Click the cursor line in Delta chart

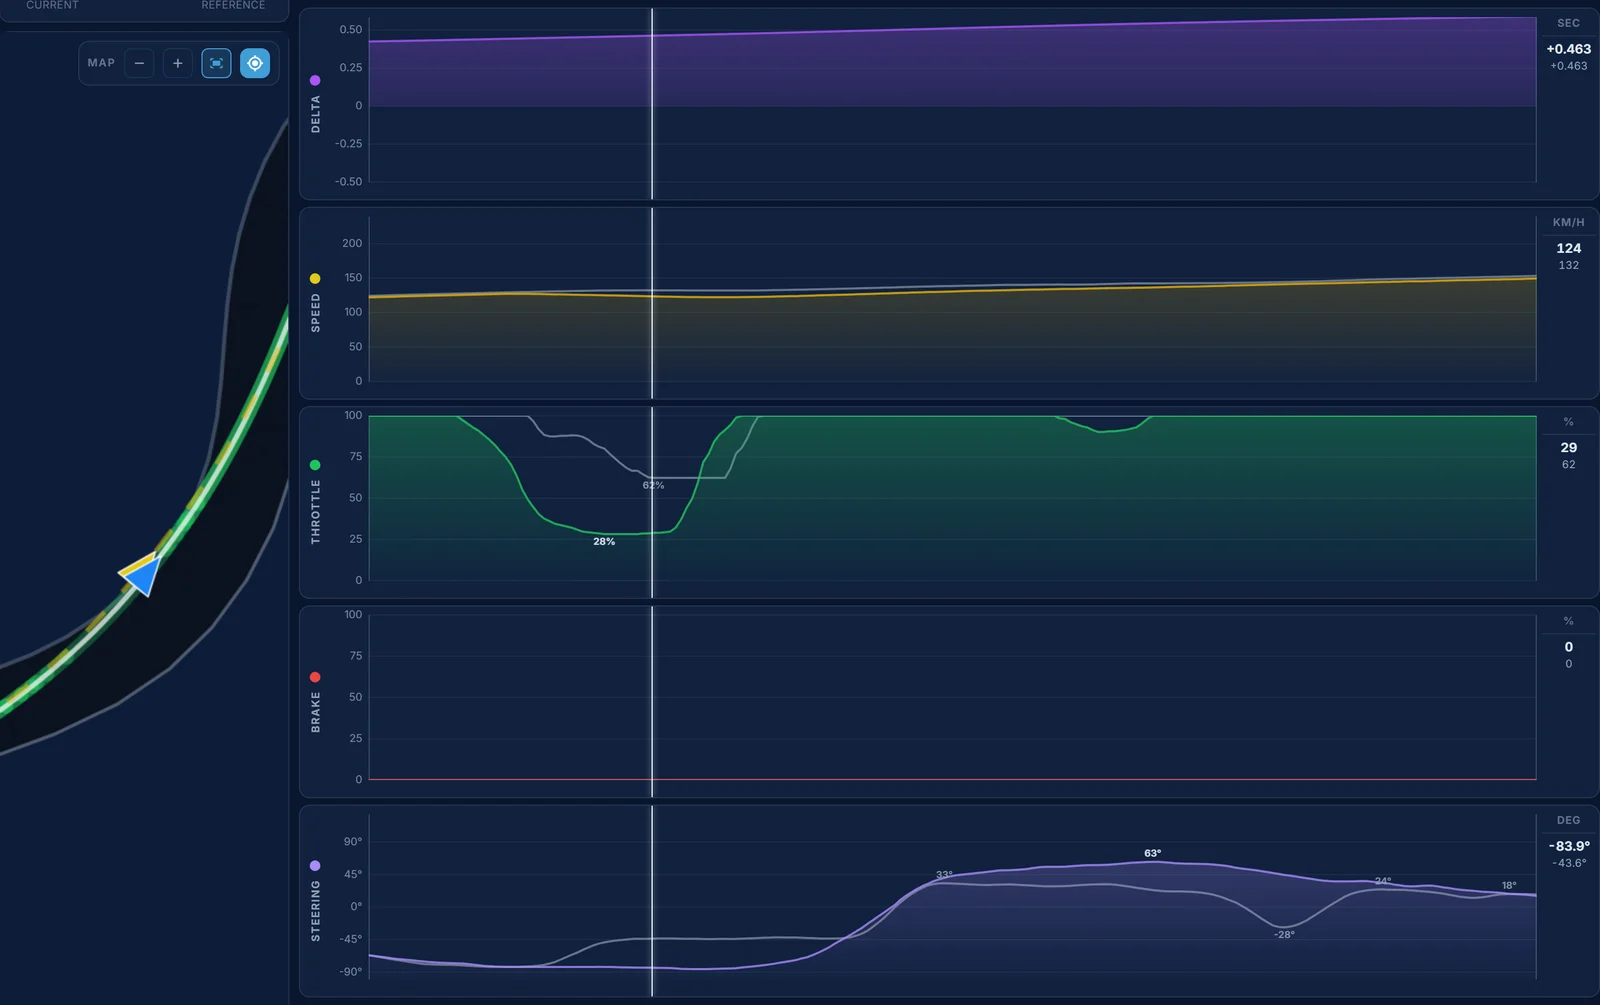pyautogui.click(x=652, y=104)
